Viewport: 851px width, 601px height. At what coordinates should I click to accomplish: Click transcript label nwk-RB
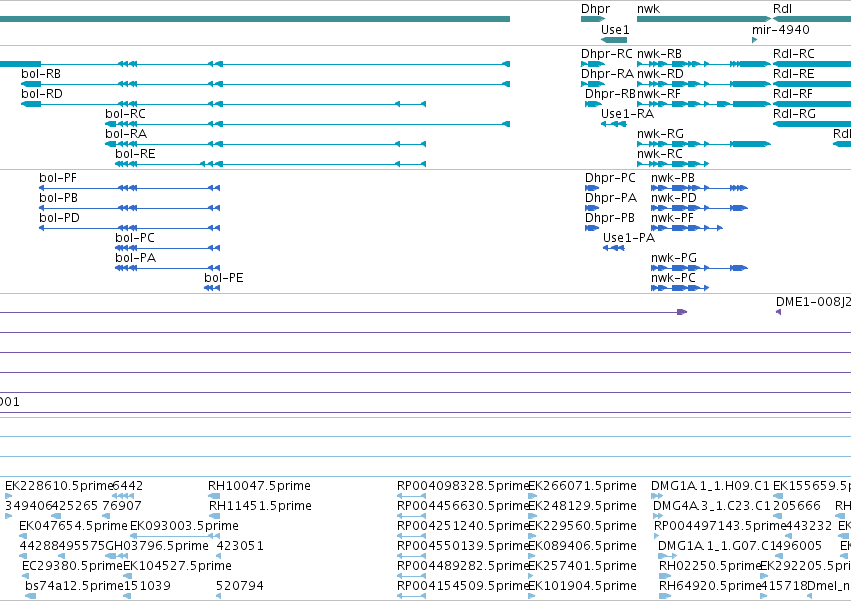pos(659,54)
